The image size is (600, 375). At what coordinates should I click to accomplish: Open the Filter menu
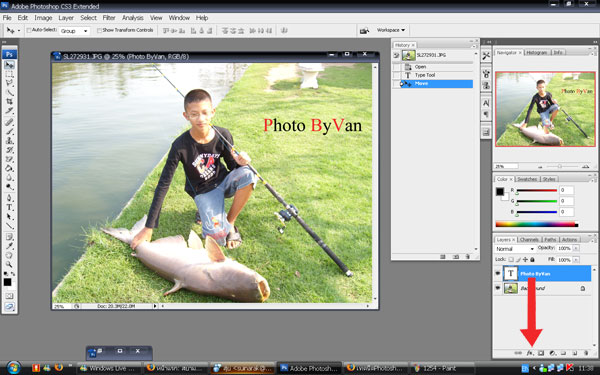(109, 18)
